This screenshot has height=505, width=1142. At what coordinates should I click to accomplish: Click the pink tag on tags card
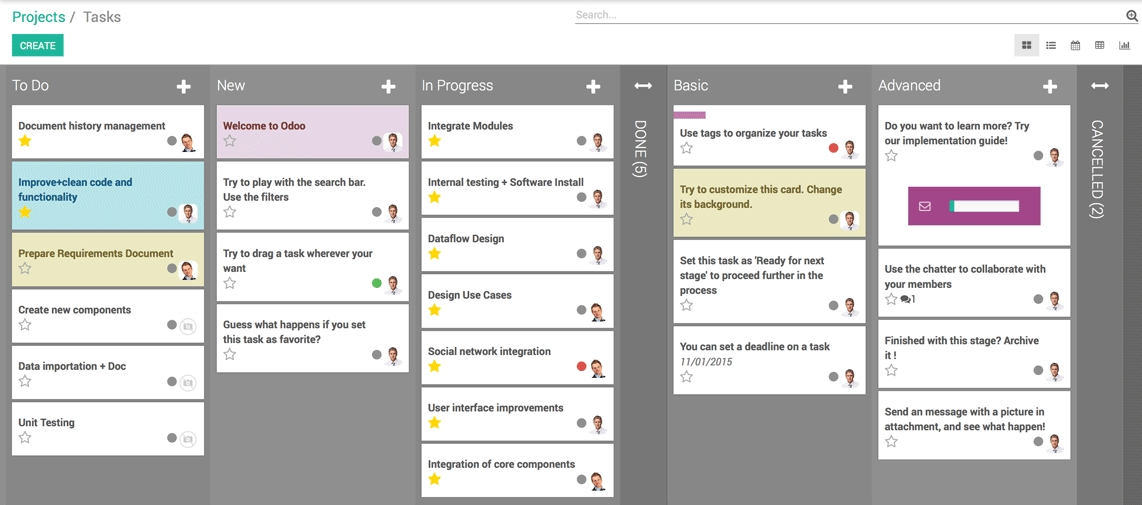(x=690, y=115)
